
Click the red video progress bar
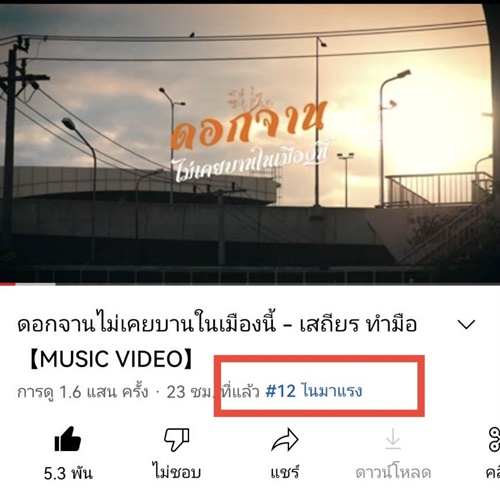coord(7,284)
